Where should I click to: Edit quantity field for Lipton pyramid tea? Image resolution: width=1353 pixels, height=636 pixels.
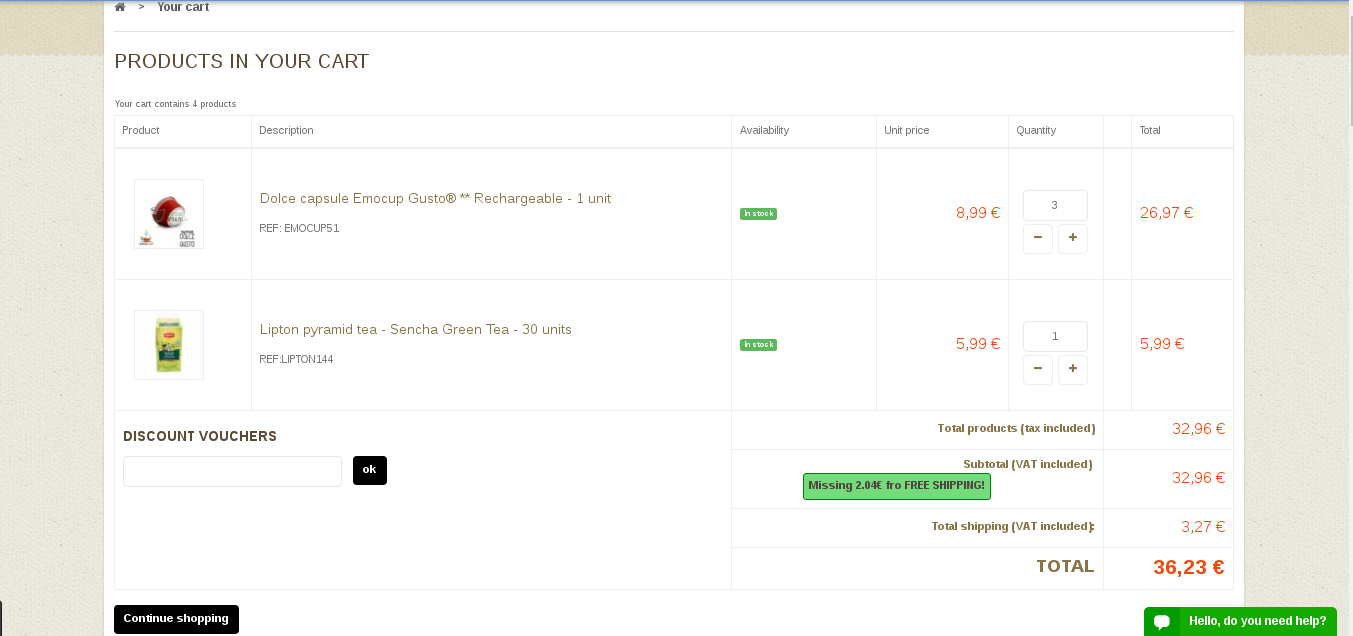1055,336
